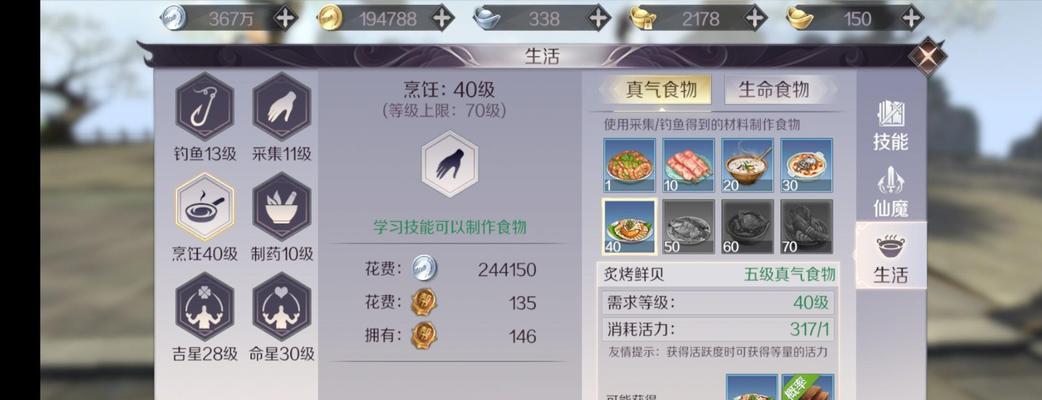Choose the level 10 meat recipe

[x=688, y=165]
